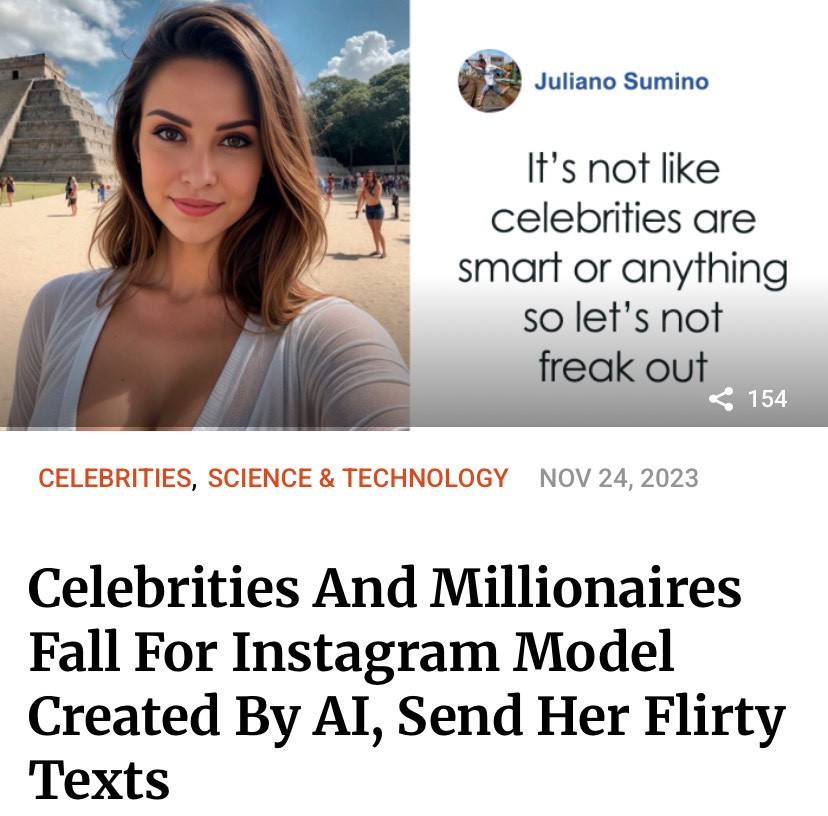Open the Juliano Sumino profile name link
Viewport: 828px width, 816px height.
point(621,81)
